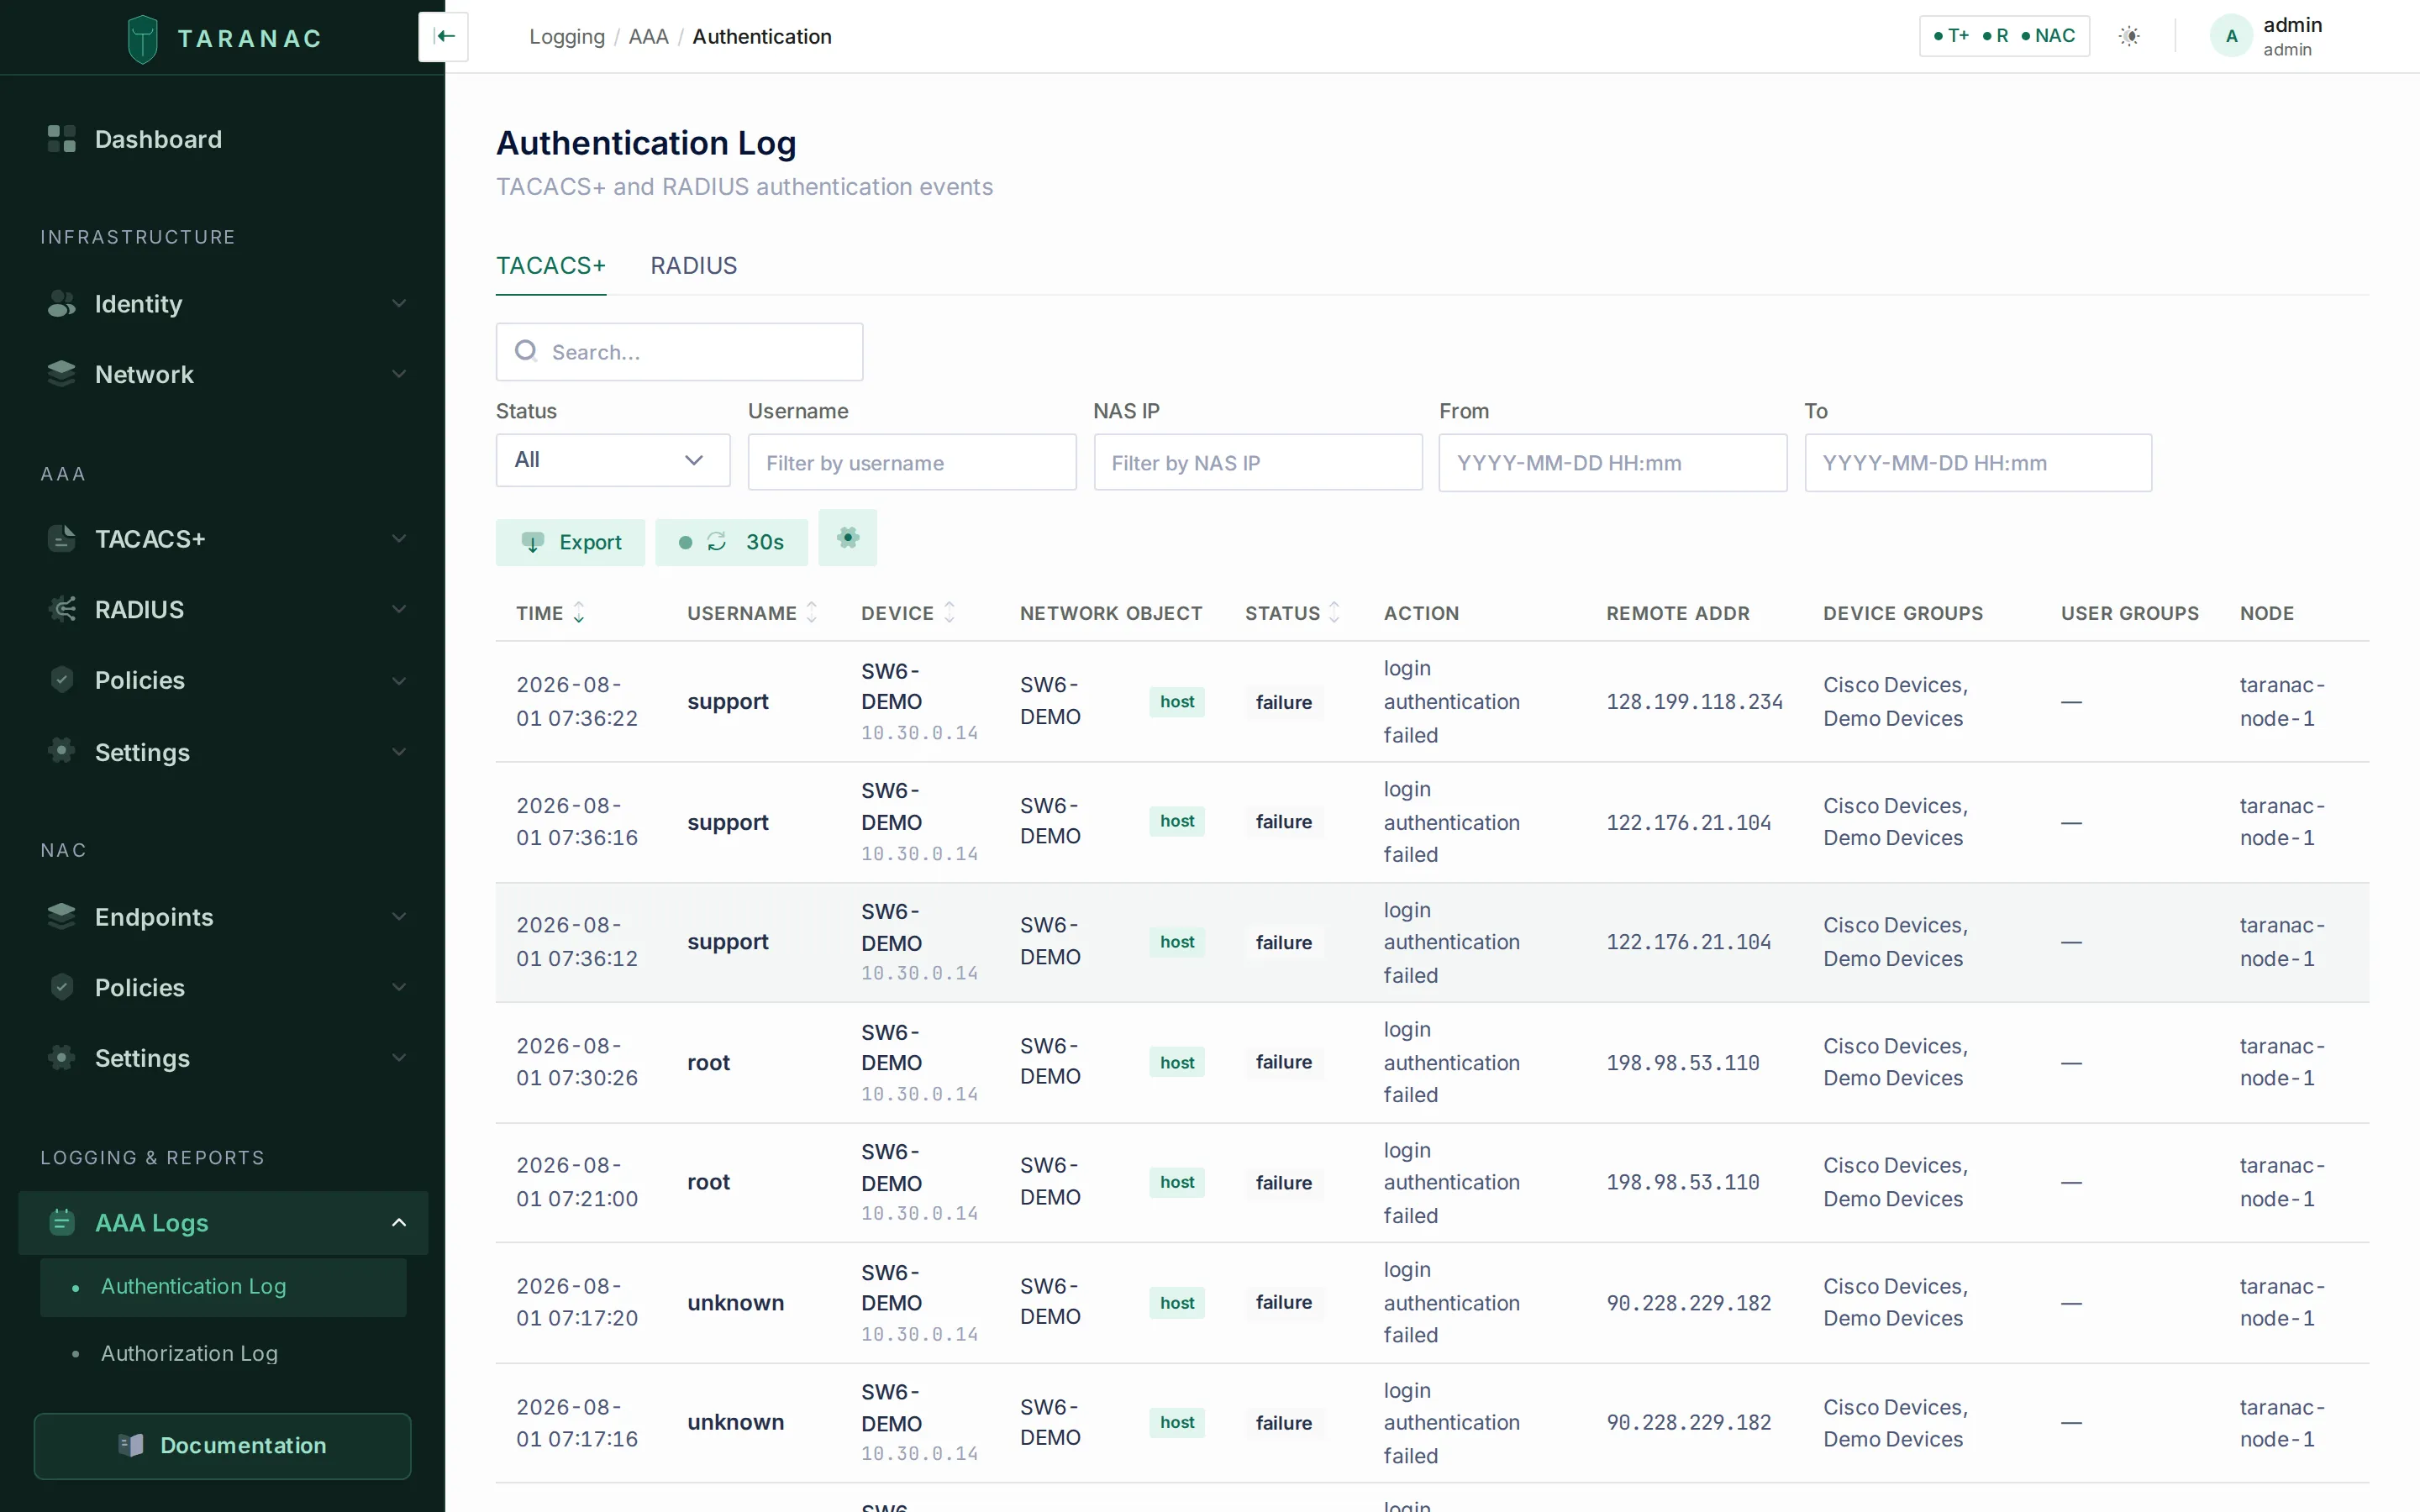Click the Filter by username field
The height and width of the screenshot is (1512, 2420).
(x=912, y=462)
